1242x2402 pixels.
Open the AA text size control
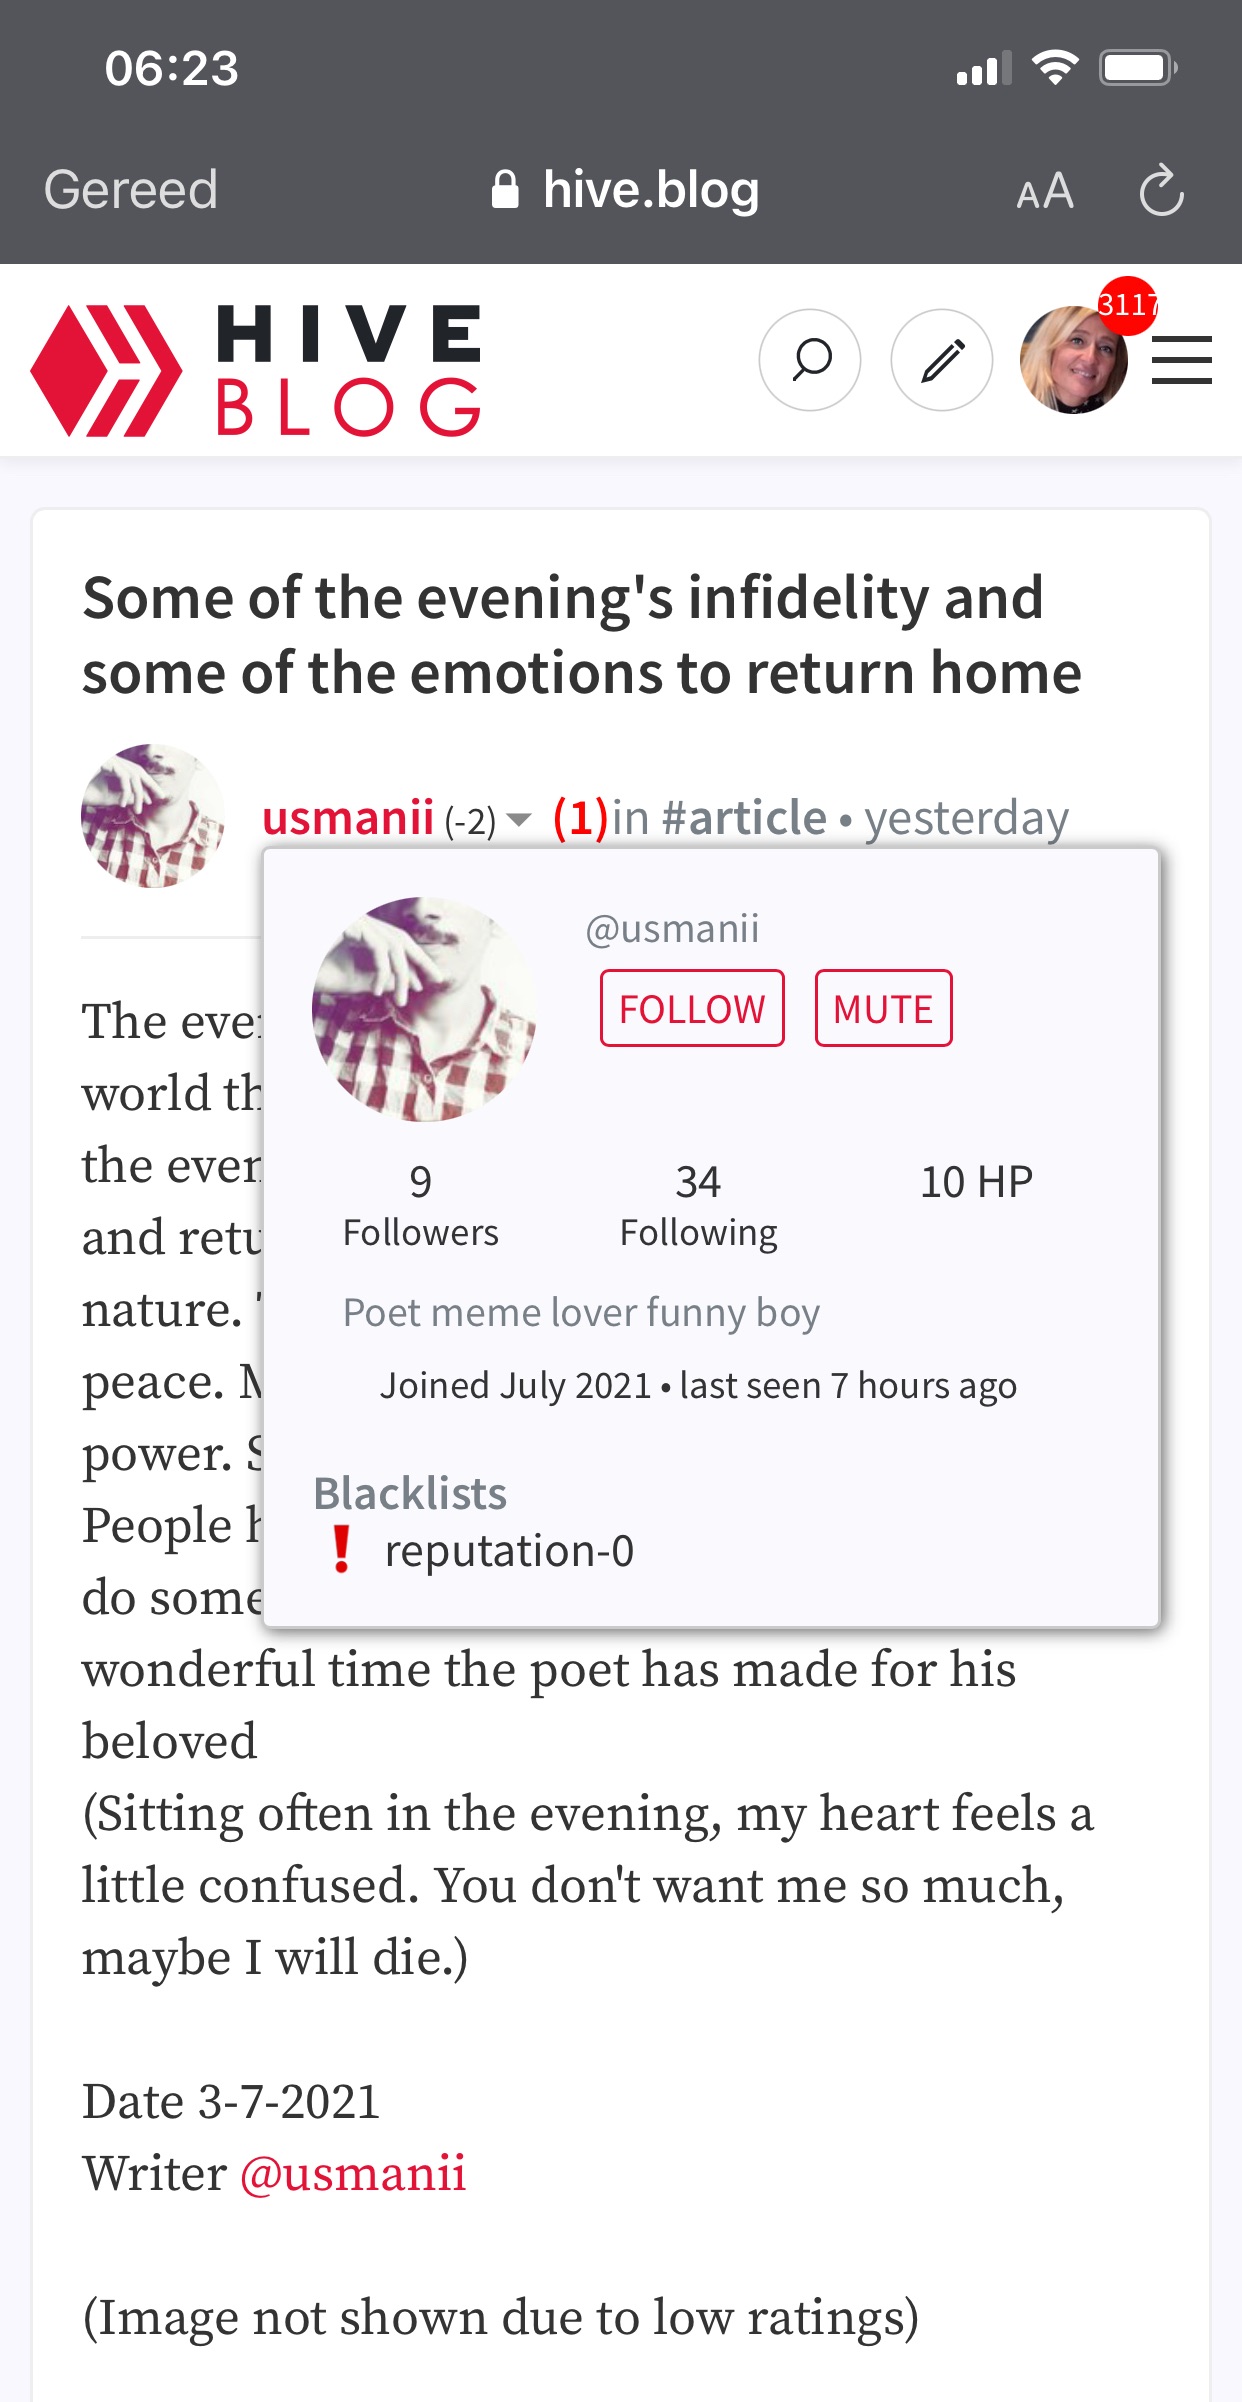[x=1045, y=190]
